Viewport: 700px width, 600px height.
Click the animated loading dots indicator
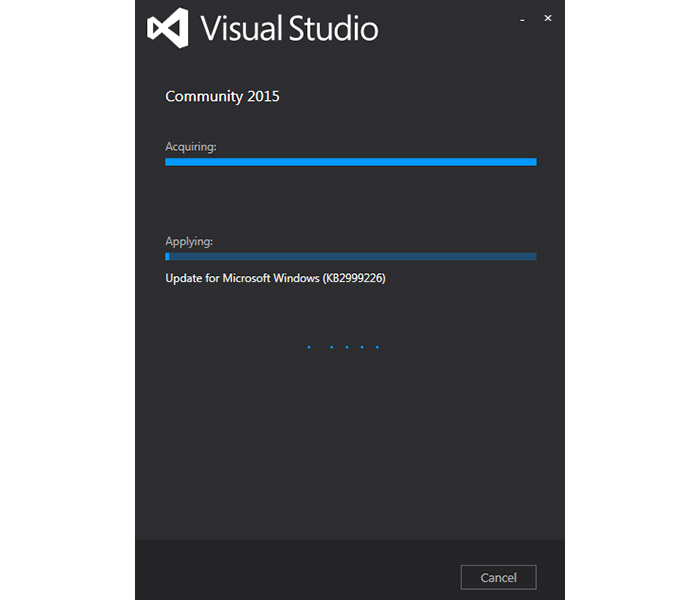point(343,347)
